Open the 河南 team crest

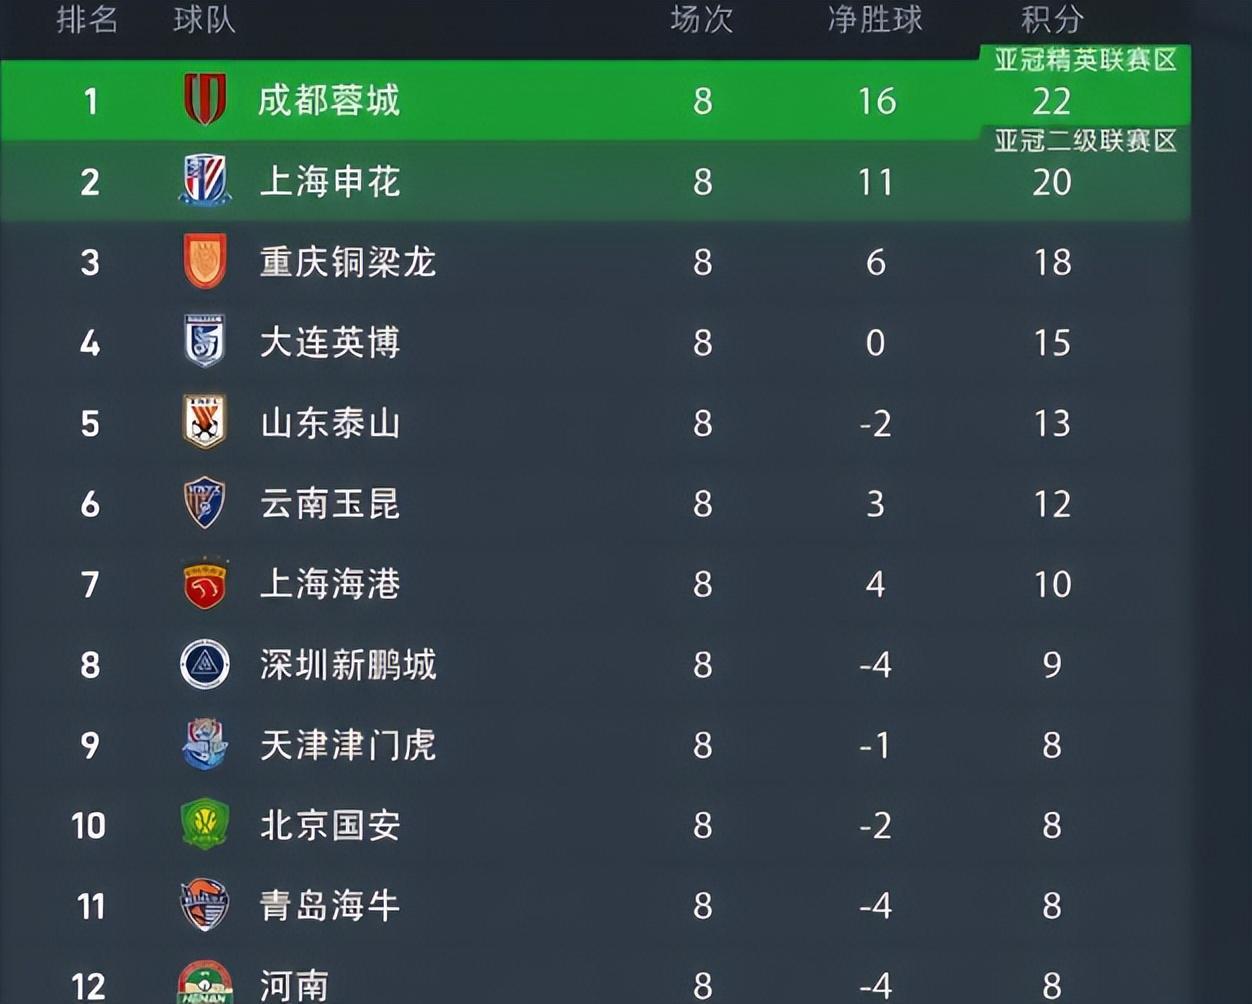pyautogui.click(x=205, y=982)
